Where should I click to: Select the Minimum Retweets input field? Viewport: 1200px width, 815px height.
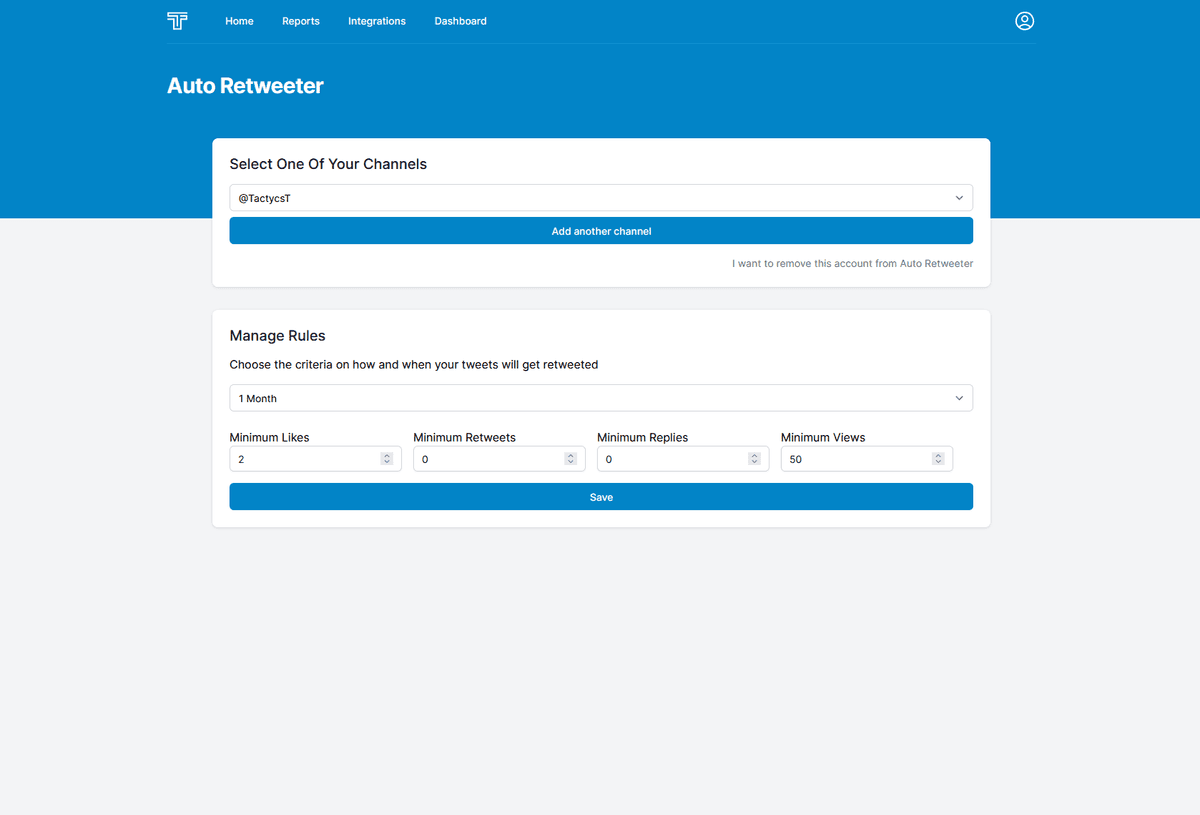(x=488, y=459)
